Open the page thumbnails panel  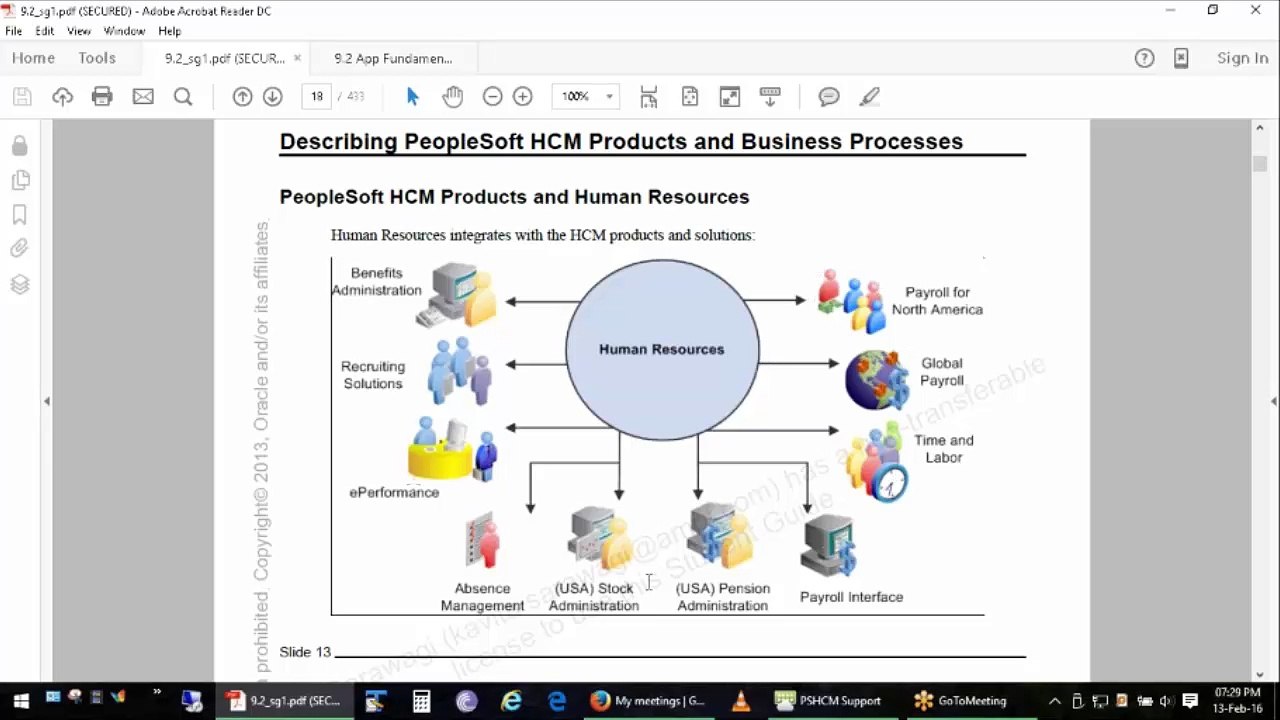click(x=19, y=181)
